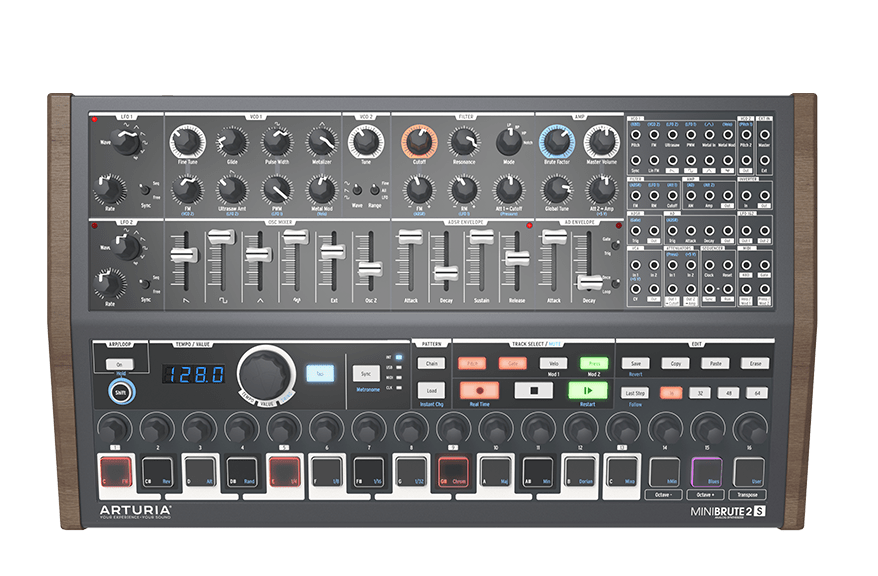Image resolution: width=878 pixels, height=576 pixels.
Task: Tap step pad 5 labeled E 1/4
Action: pos(286,471)
